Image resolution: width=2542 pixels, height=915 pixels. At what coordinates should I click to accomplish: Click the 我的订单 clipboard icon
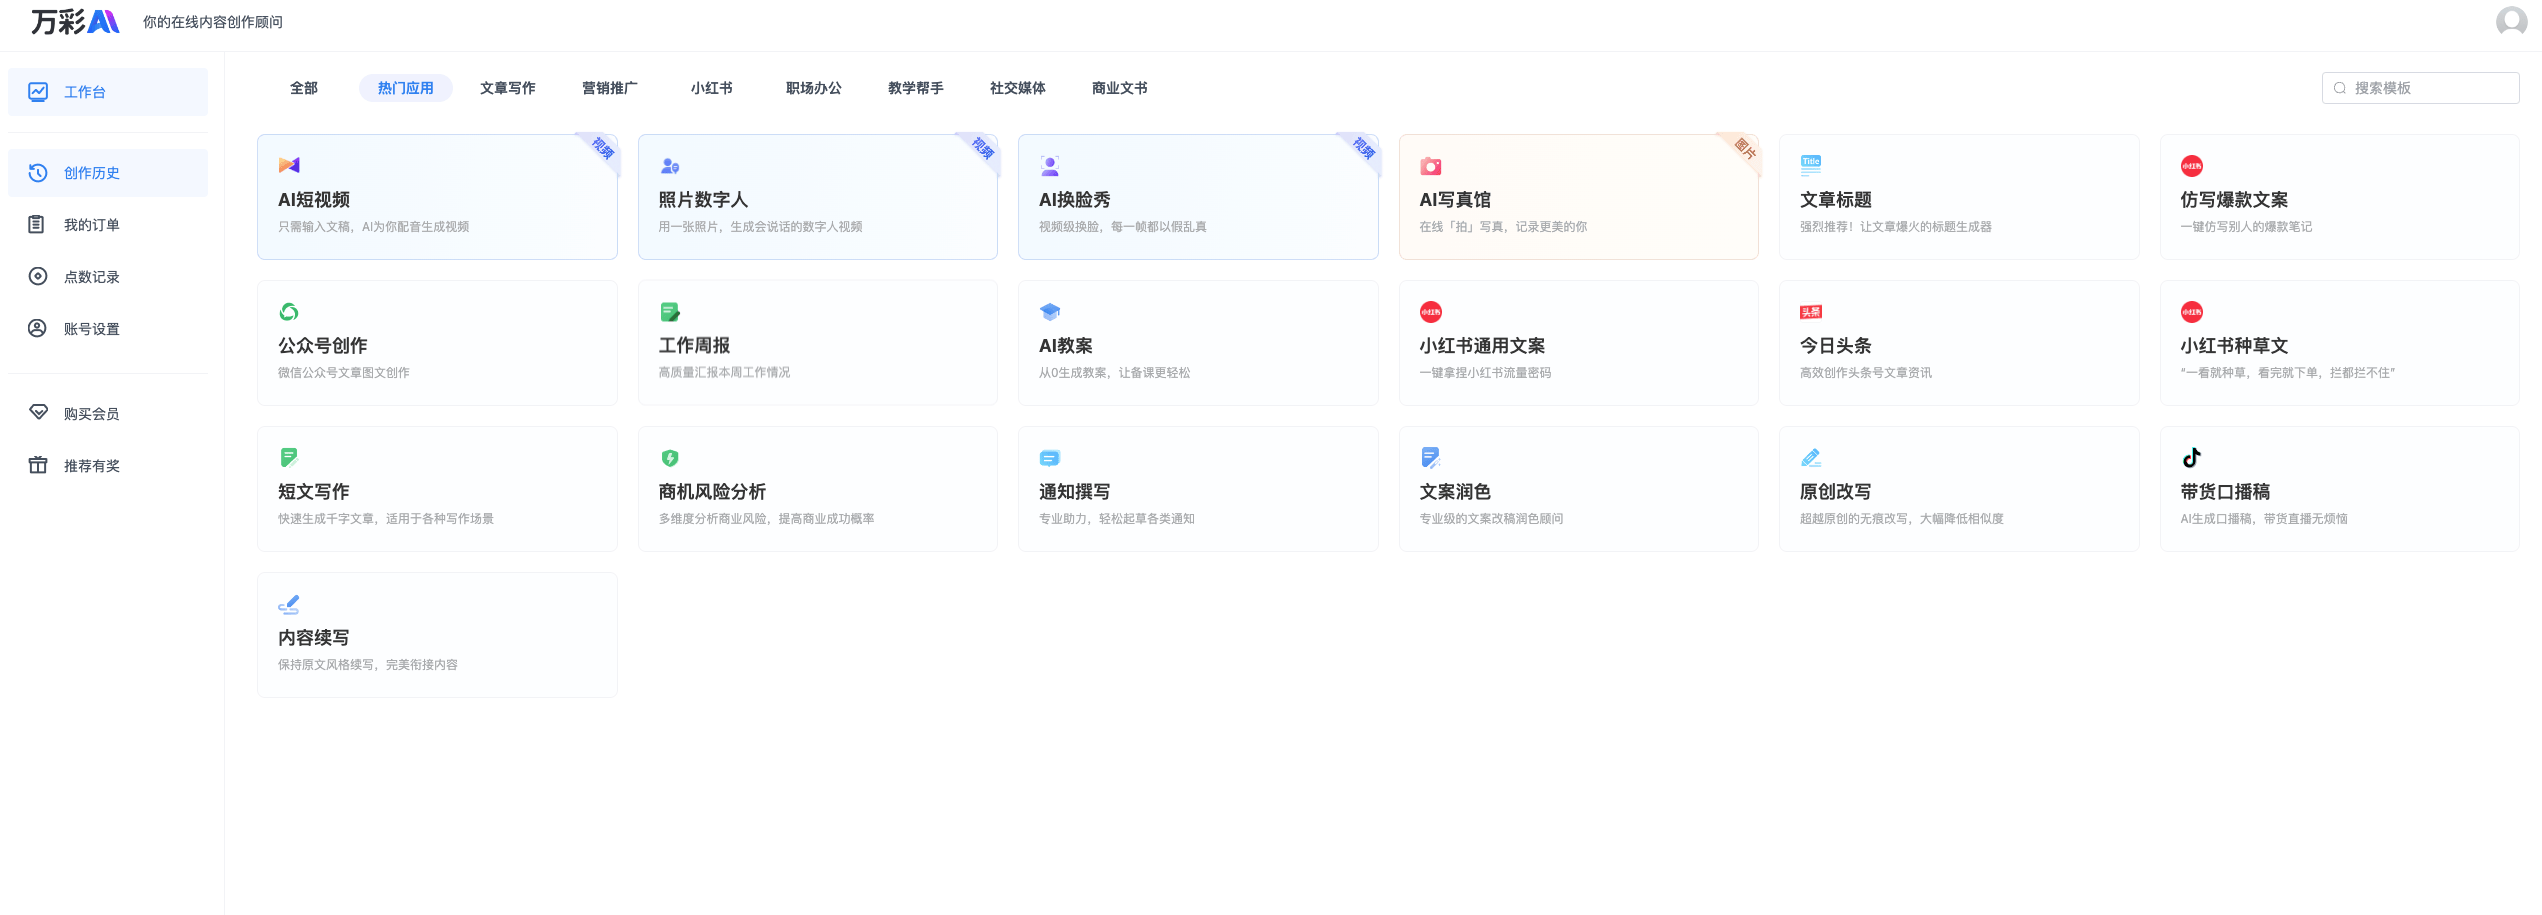(x=37, y=225)
